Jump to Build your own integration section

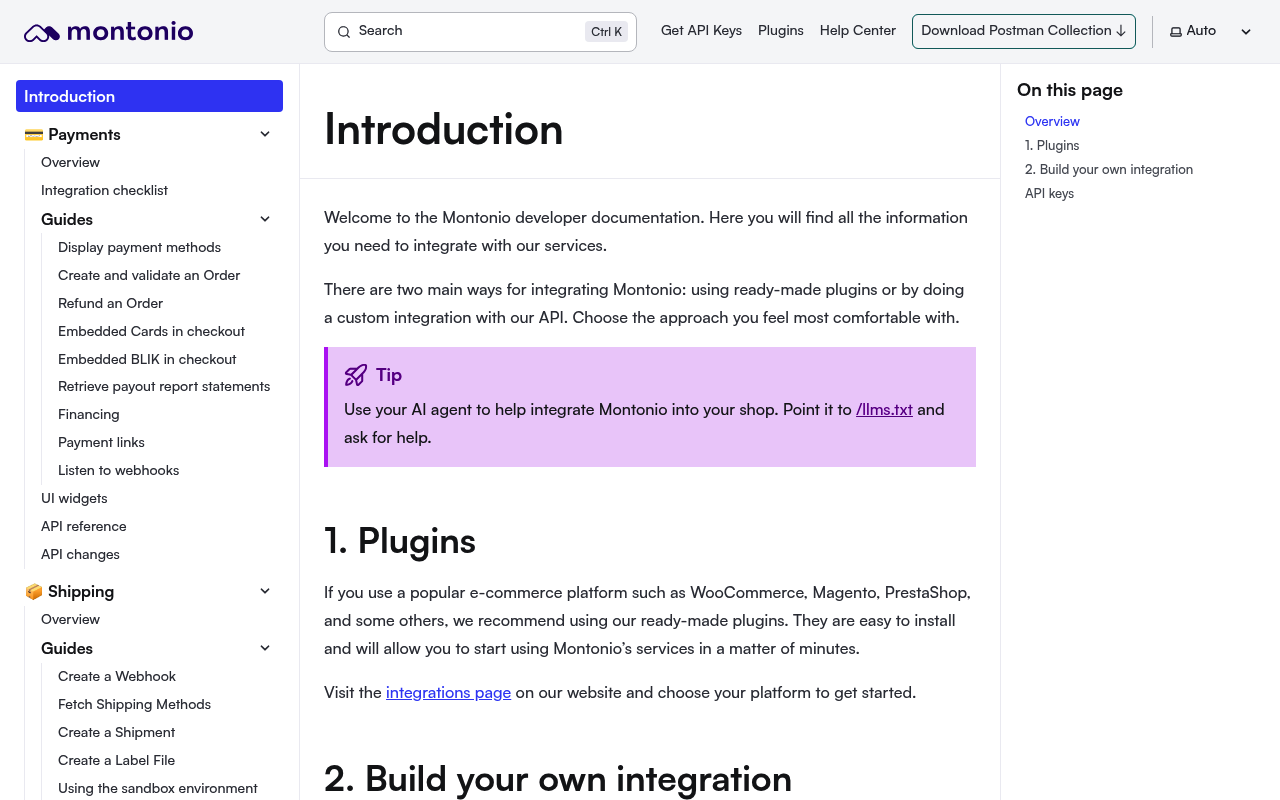coord(1109,169)
